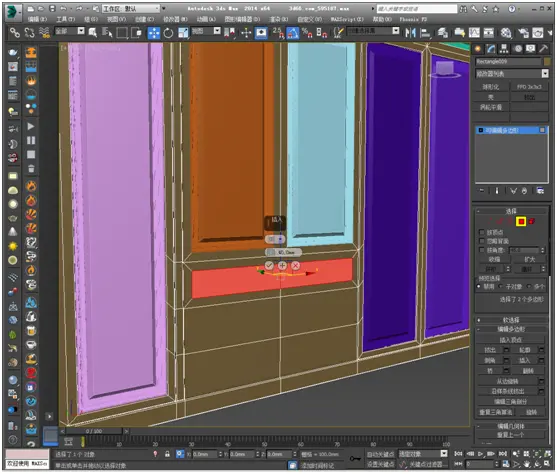
Task: Click the Bind to Space Warp tool
Action: click(44, 33)
